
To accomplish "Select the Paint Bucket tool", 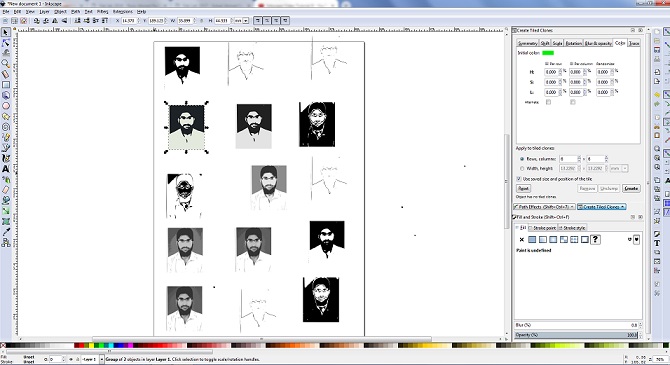I will point(6,200).
